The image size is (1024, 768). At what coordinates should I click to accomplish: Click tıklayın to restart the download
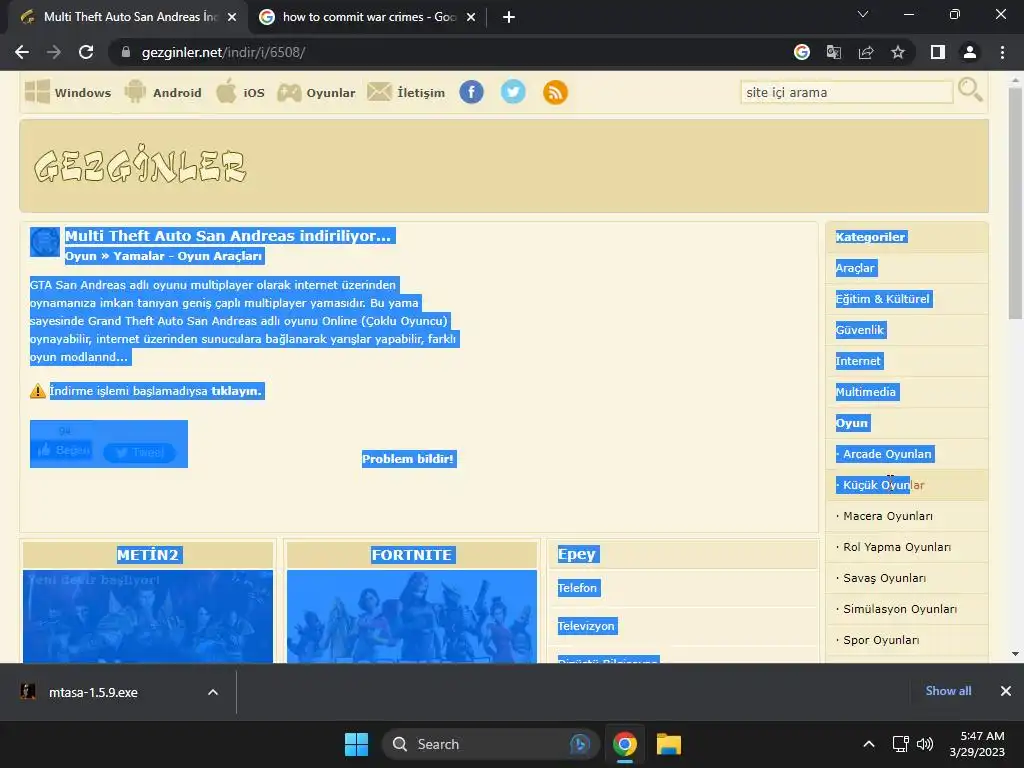[x=236, y=391]
